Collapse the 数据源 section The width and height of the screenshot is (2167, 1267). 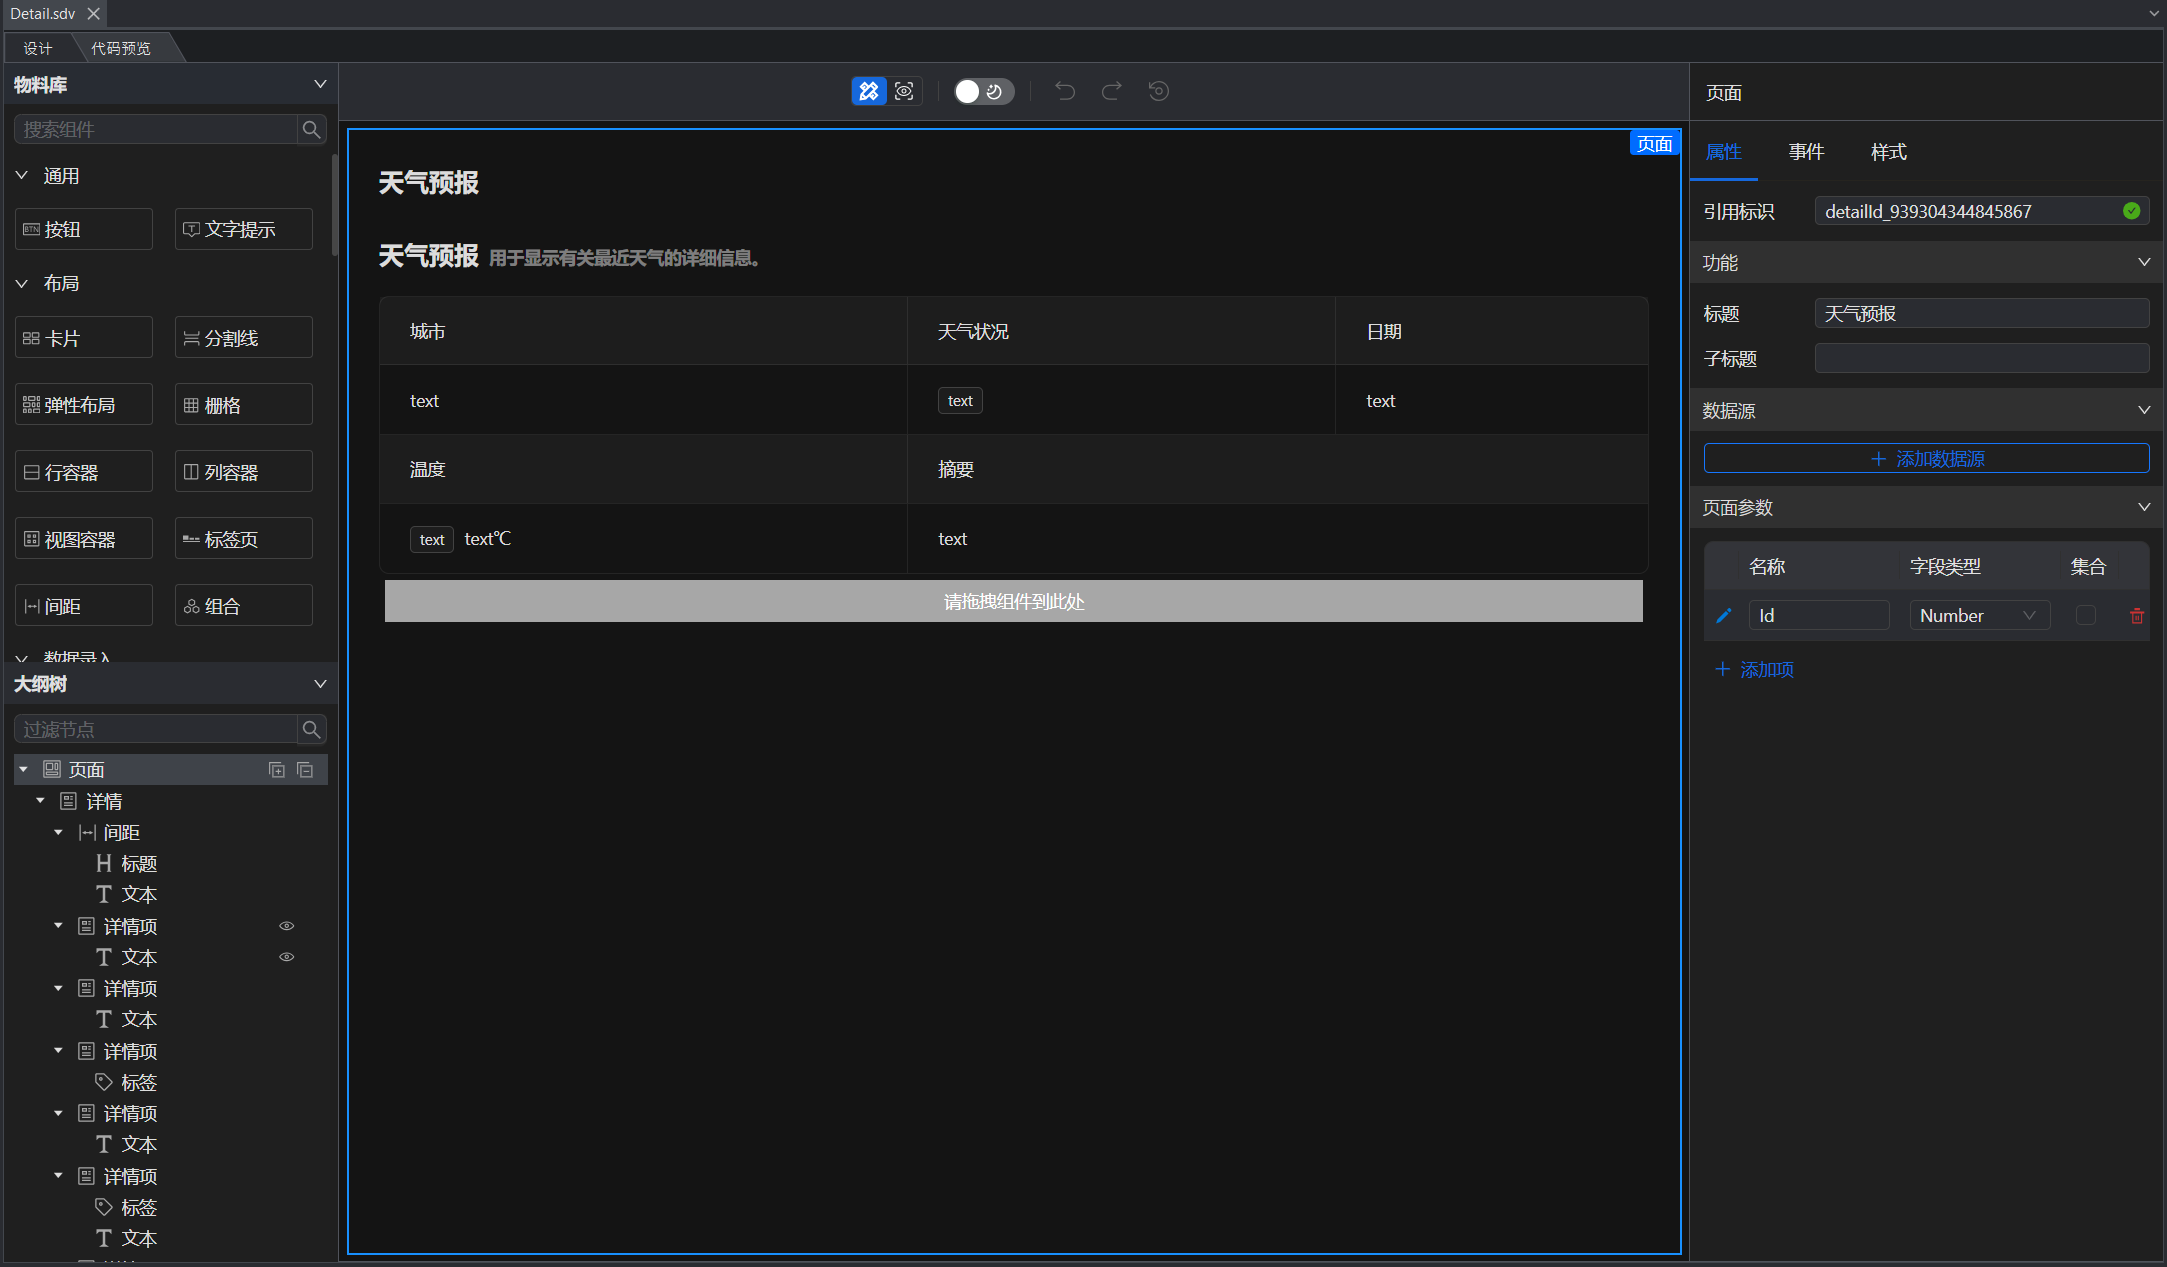coord(2144,410)
